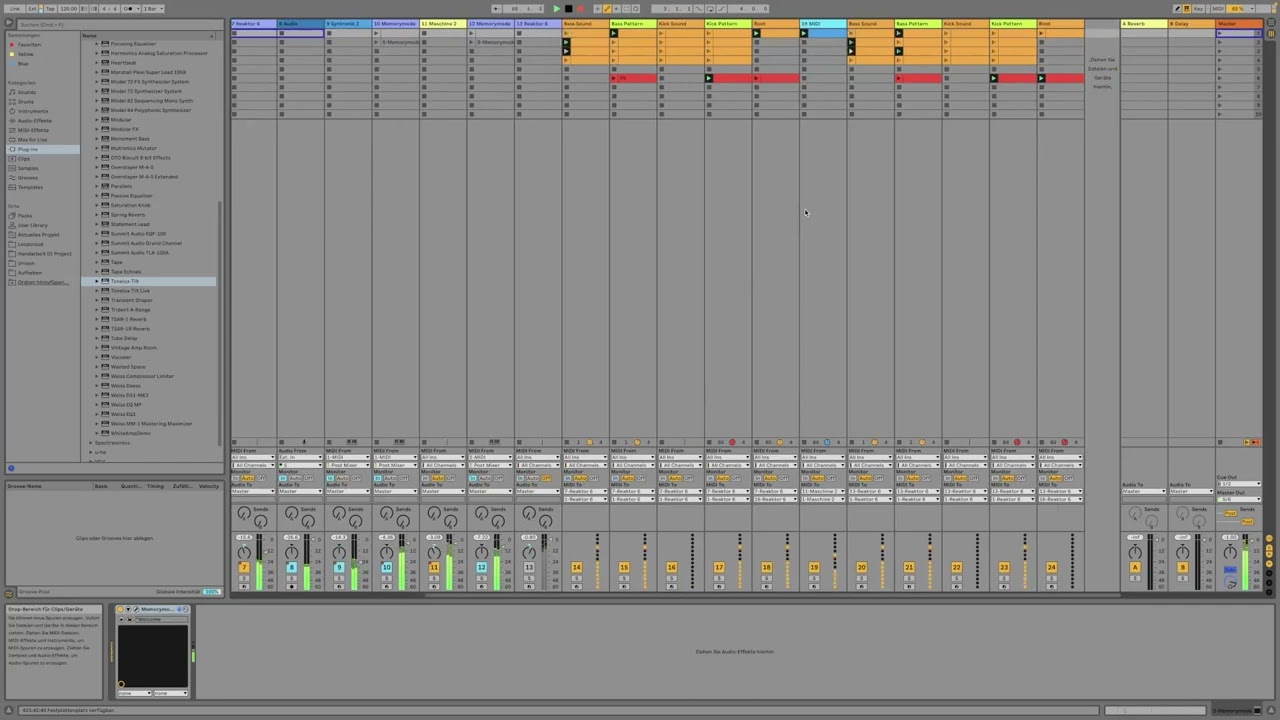Open track 7 MIDI From dropdown
This screenshot has height=720, width=1280.
pos(253,457)
